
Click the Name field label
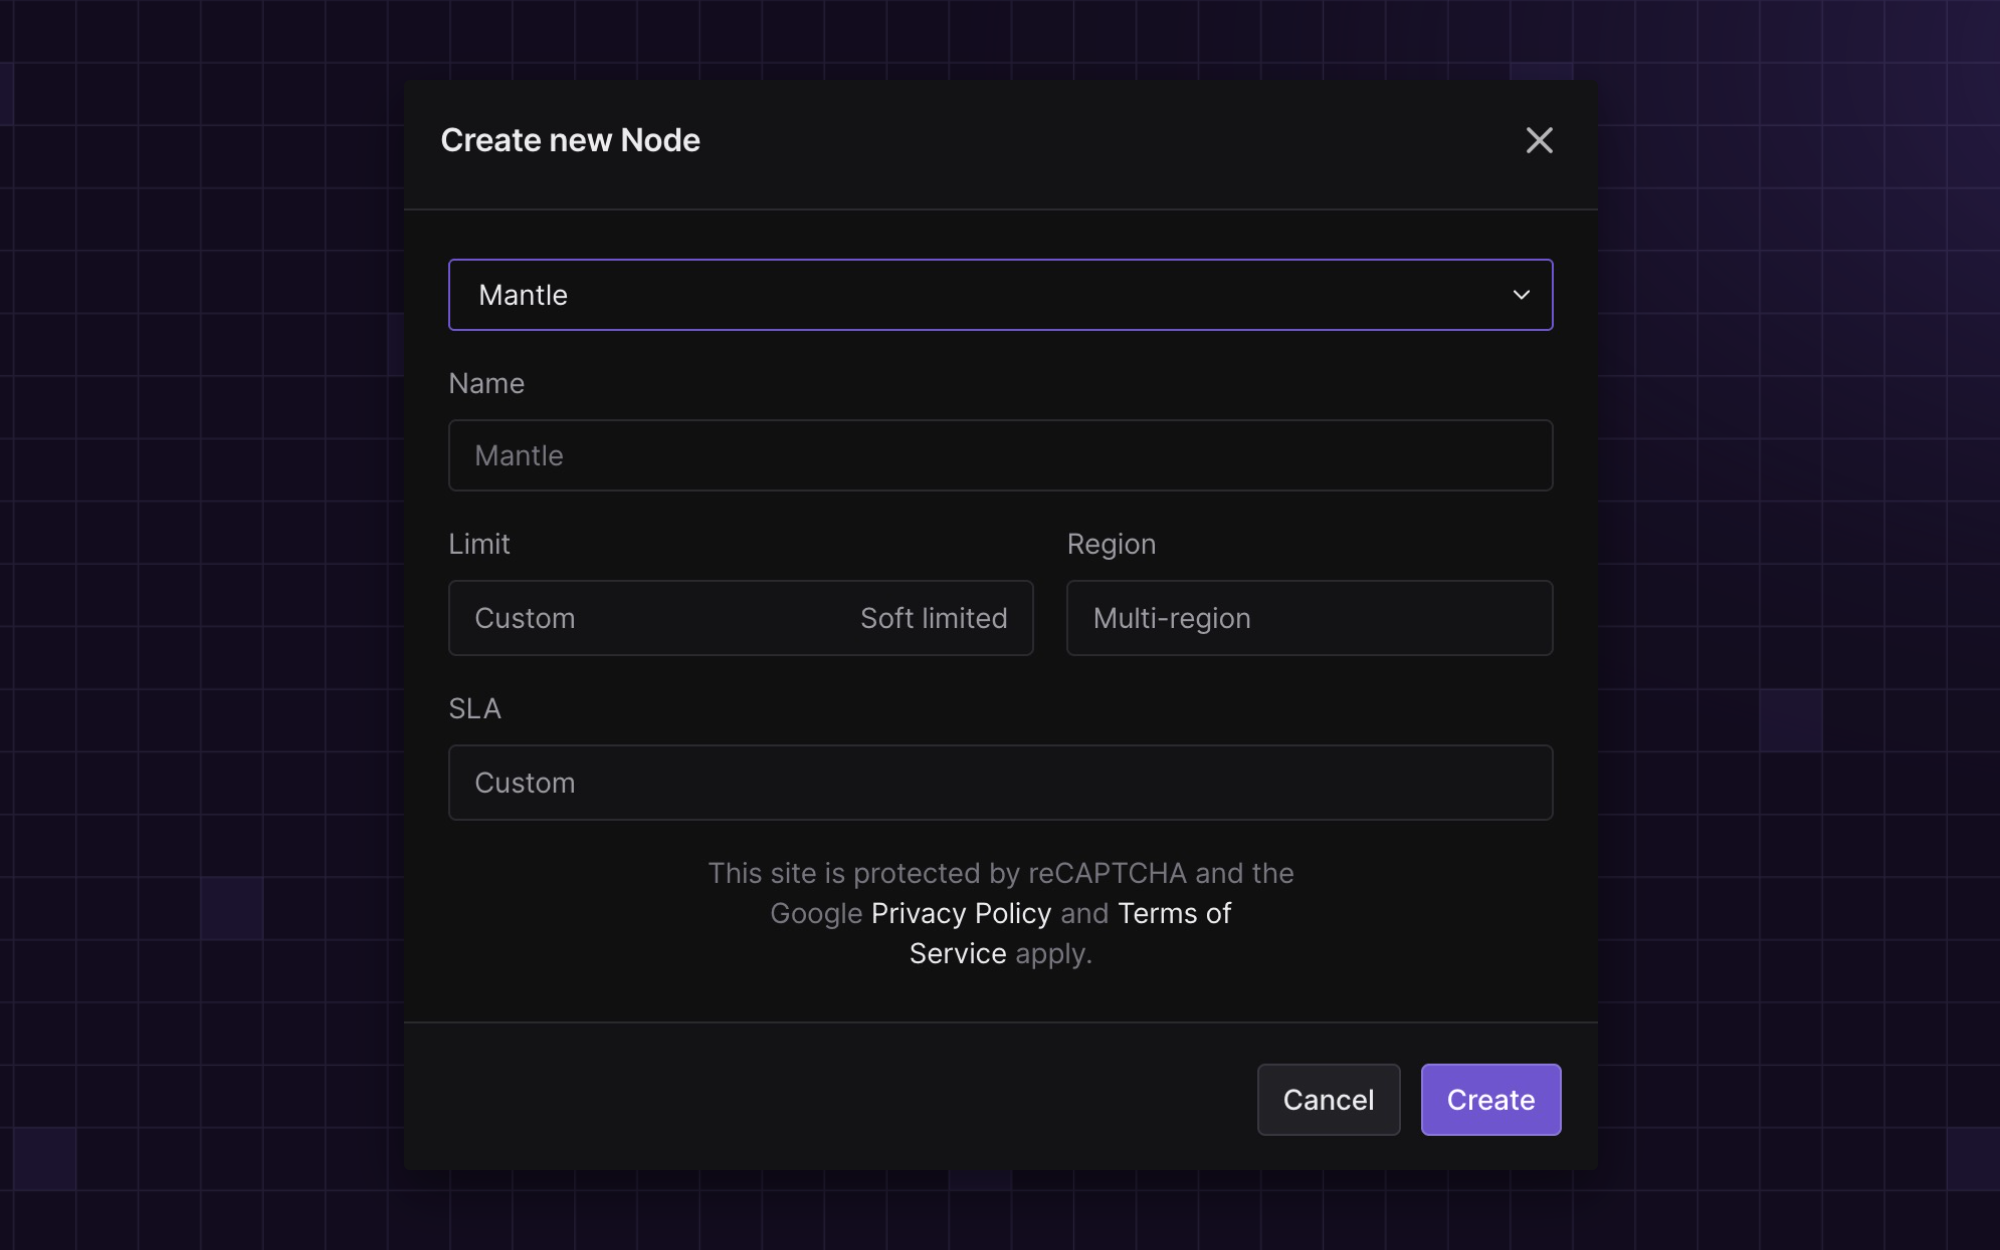coord(486,384)
